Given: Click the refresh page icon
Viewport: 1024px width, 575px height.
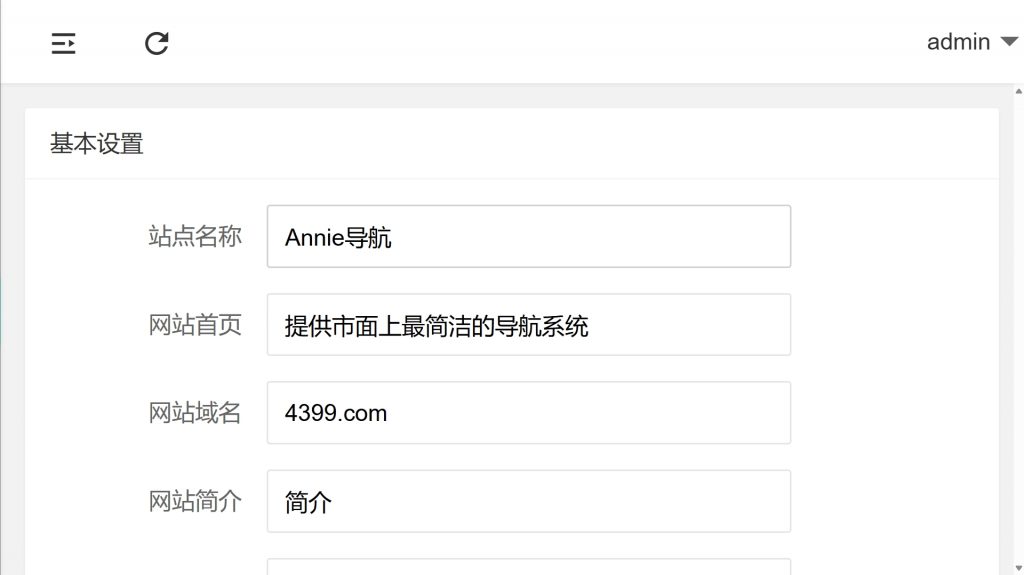Looking at the screenshot, I should (x=157, y=44).
